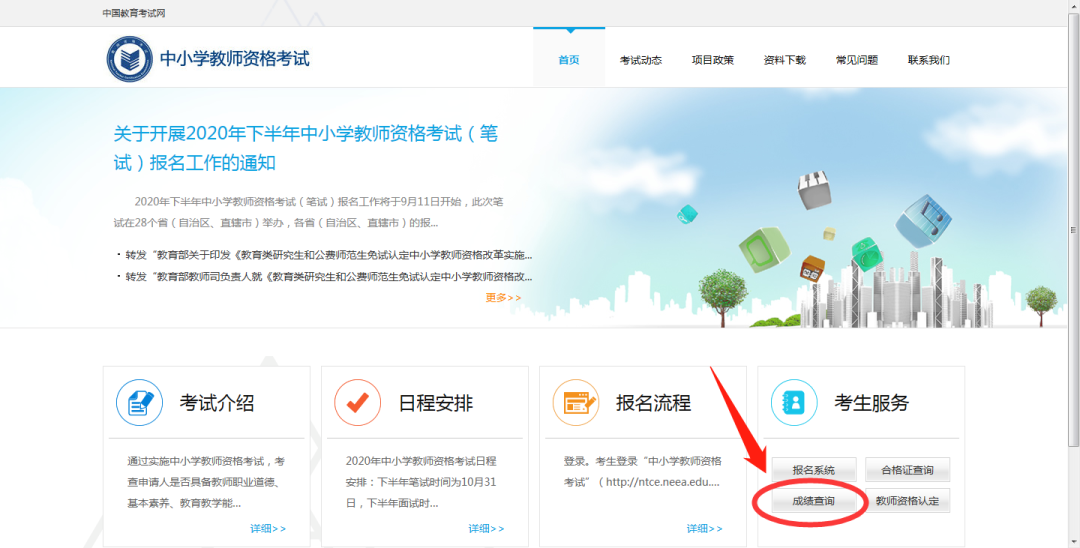1080x548 pixels.
Task: Click the 日程安排 checkmark icon
Action: [x=357, y=403]
